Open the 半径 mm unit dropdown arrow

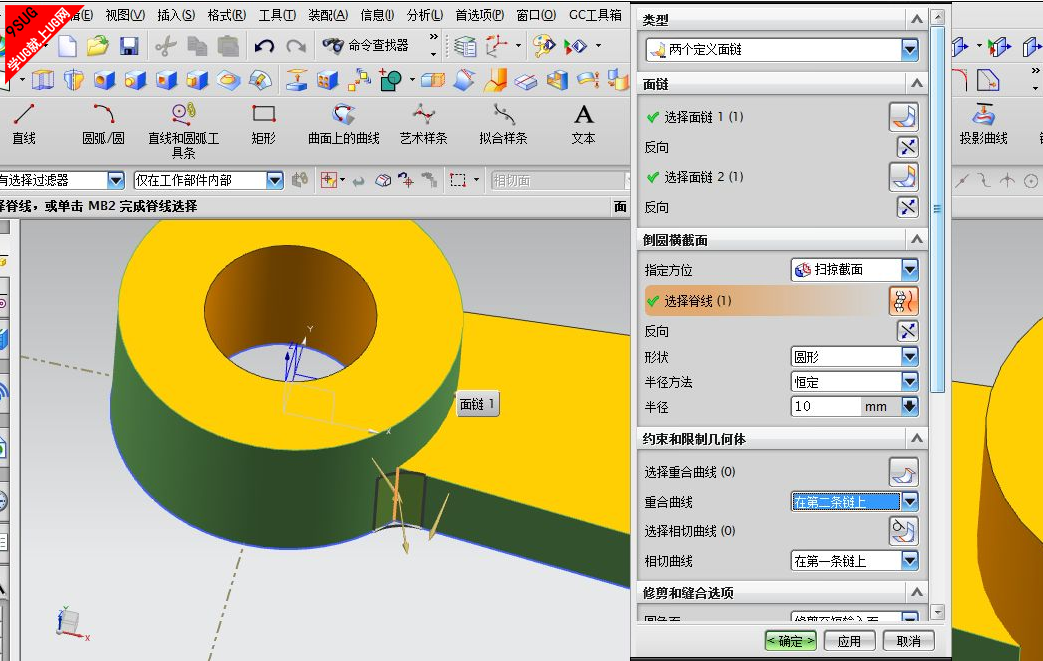pyautogui.click(x=910, y=406)
